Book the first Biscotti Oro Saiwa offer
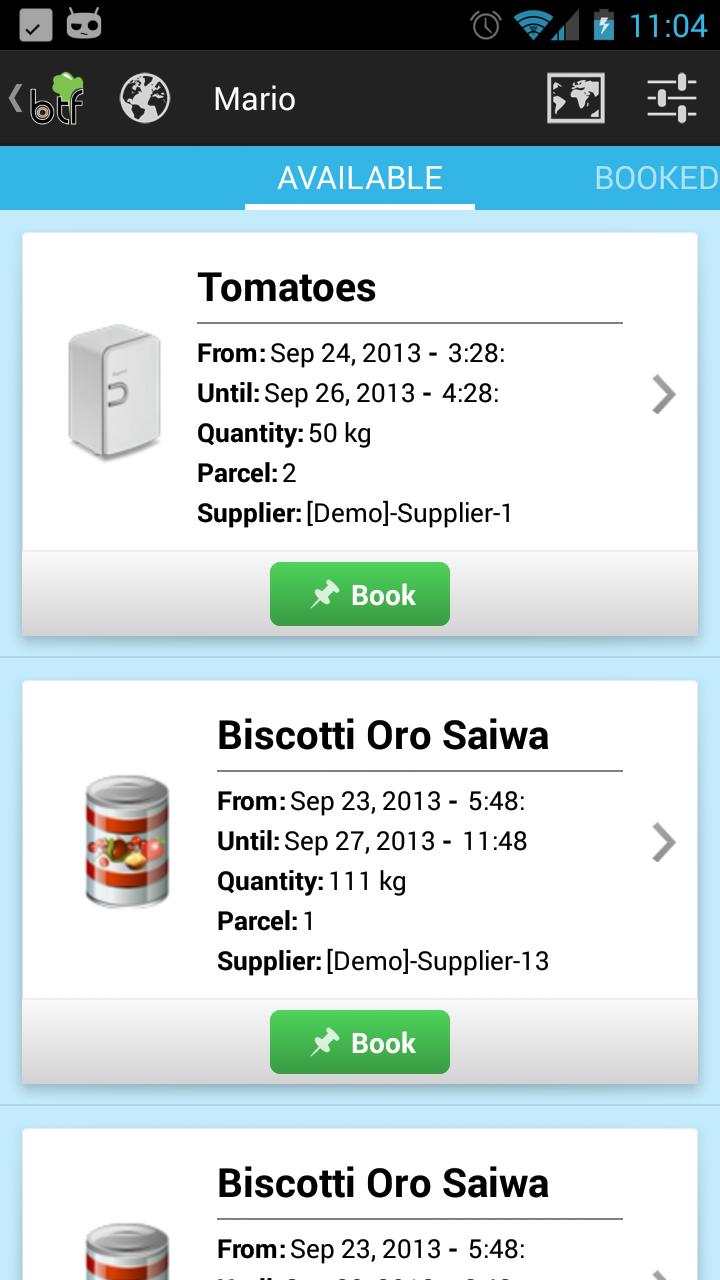This screenshot has height=1280, width=720. point(360,1042)
